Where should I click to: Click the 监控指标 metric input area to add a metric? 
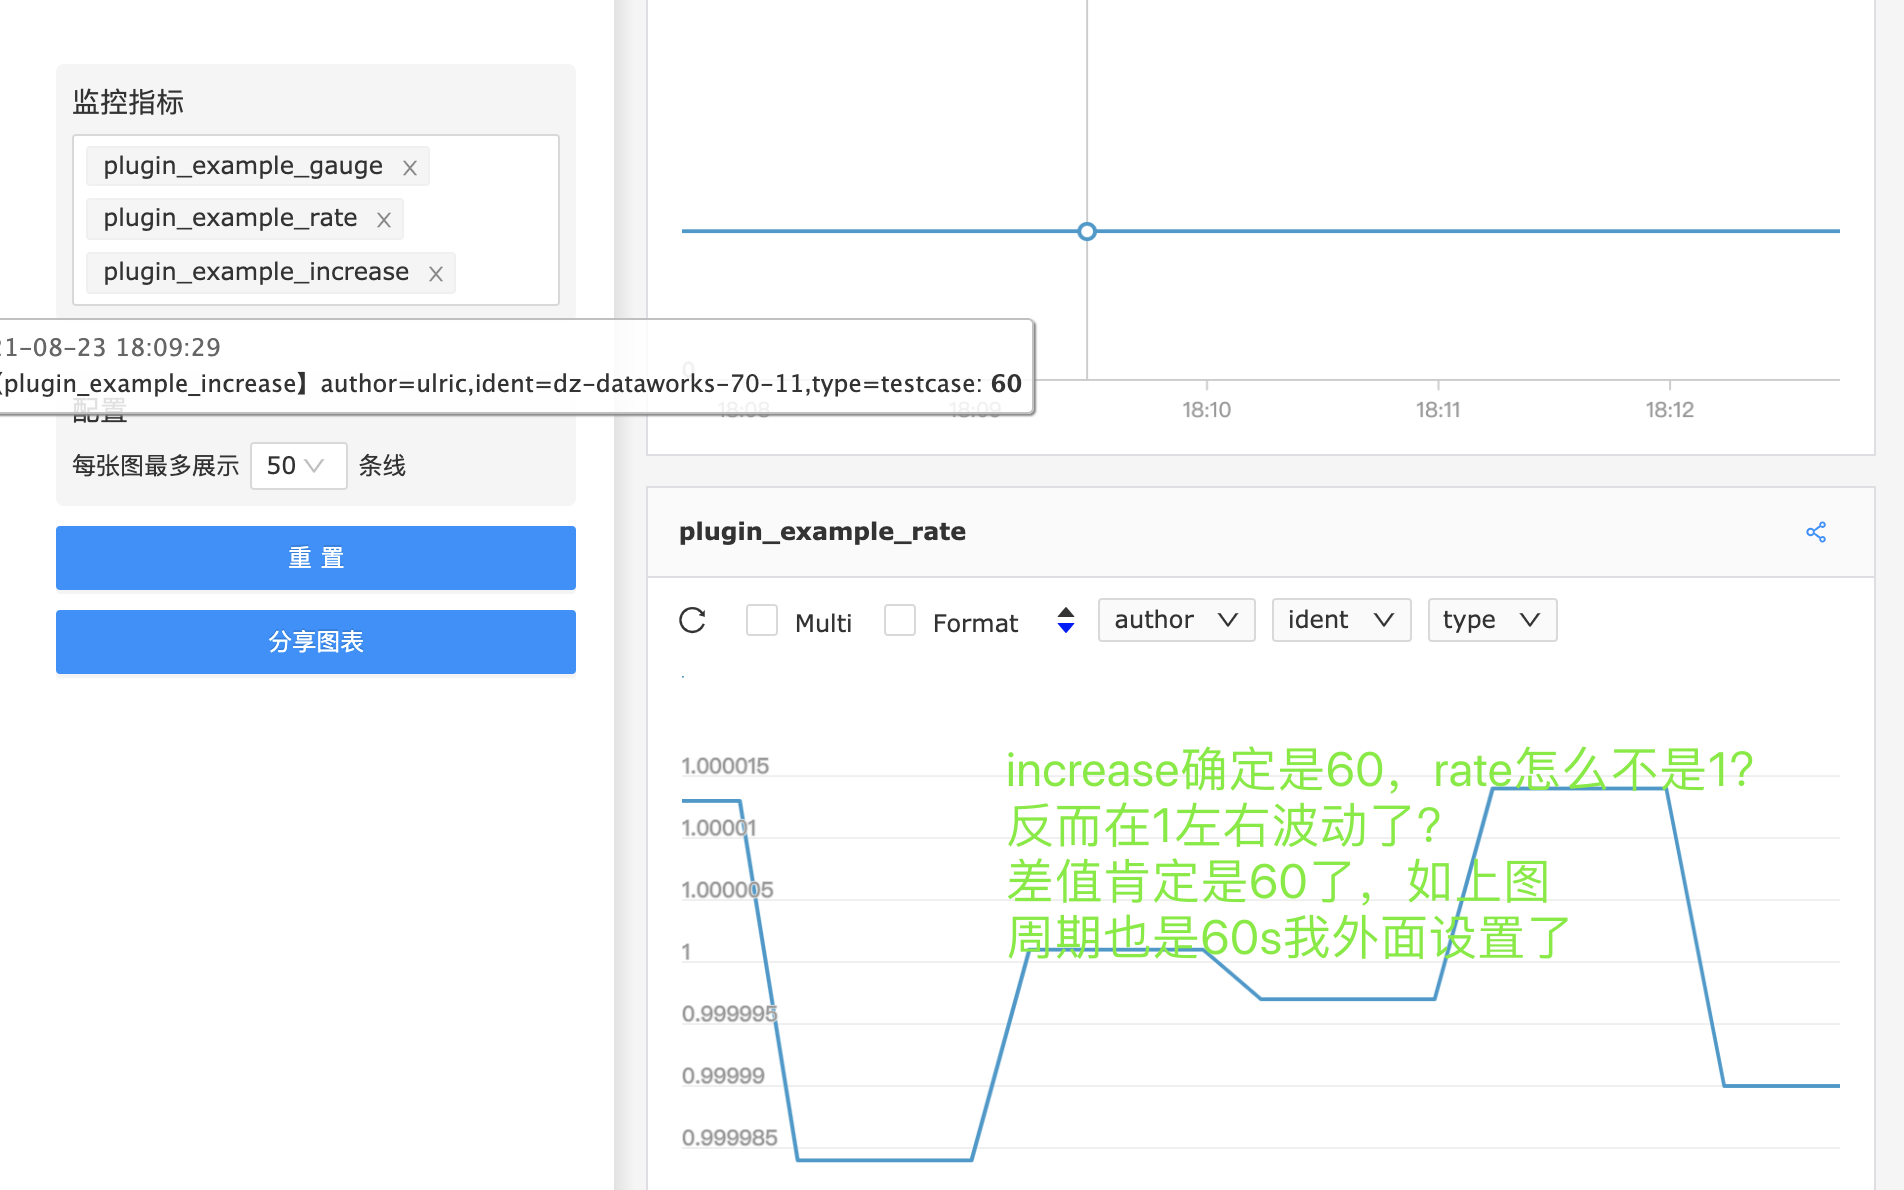tap(317, 220)
